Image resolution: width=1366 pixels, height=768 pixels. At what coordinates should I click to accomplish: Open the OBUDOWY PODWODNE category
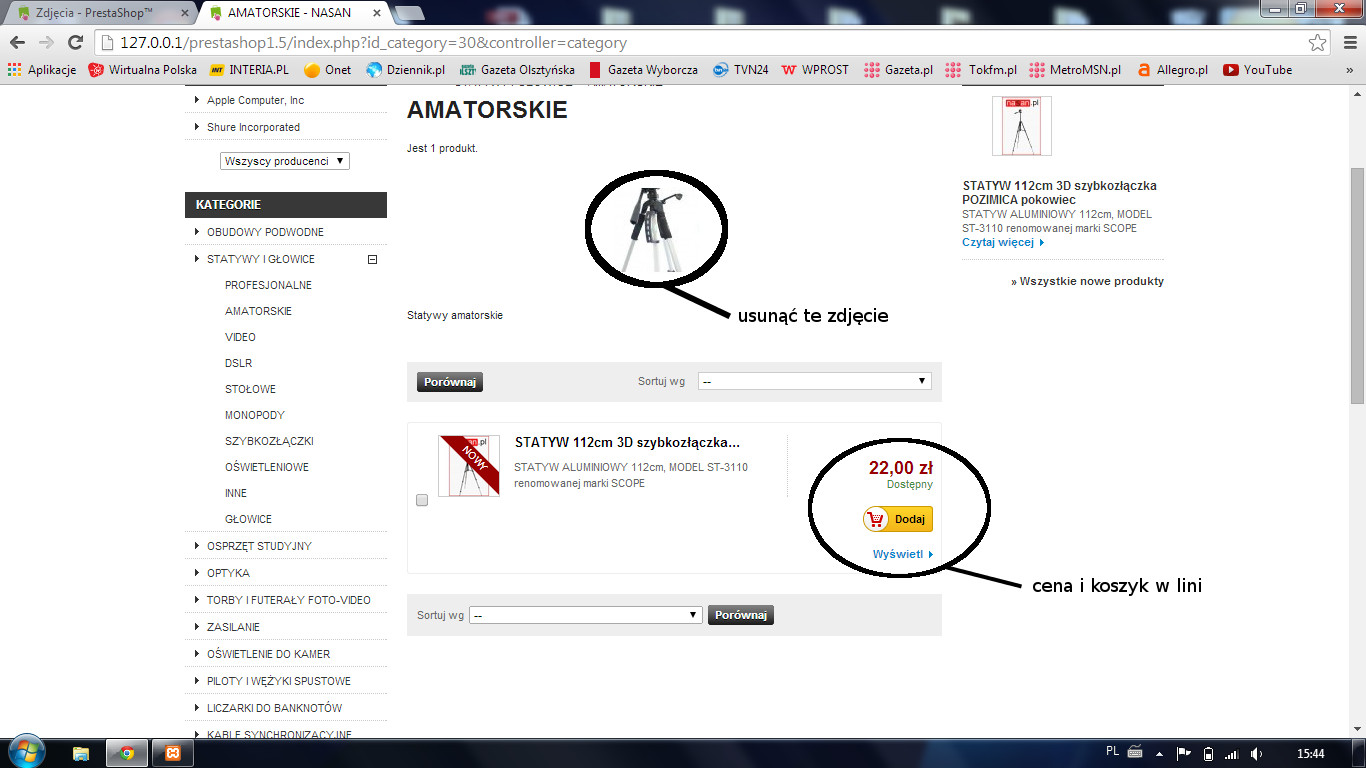265,232
